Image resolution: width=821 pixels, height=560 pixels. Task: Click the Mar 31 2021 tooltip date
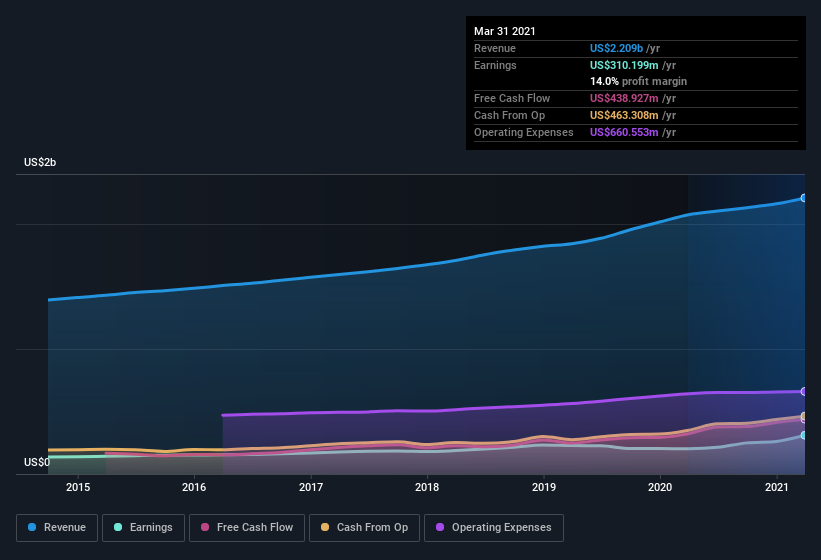505,31
